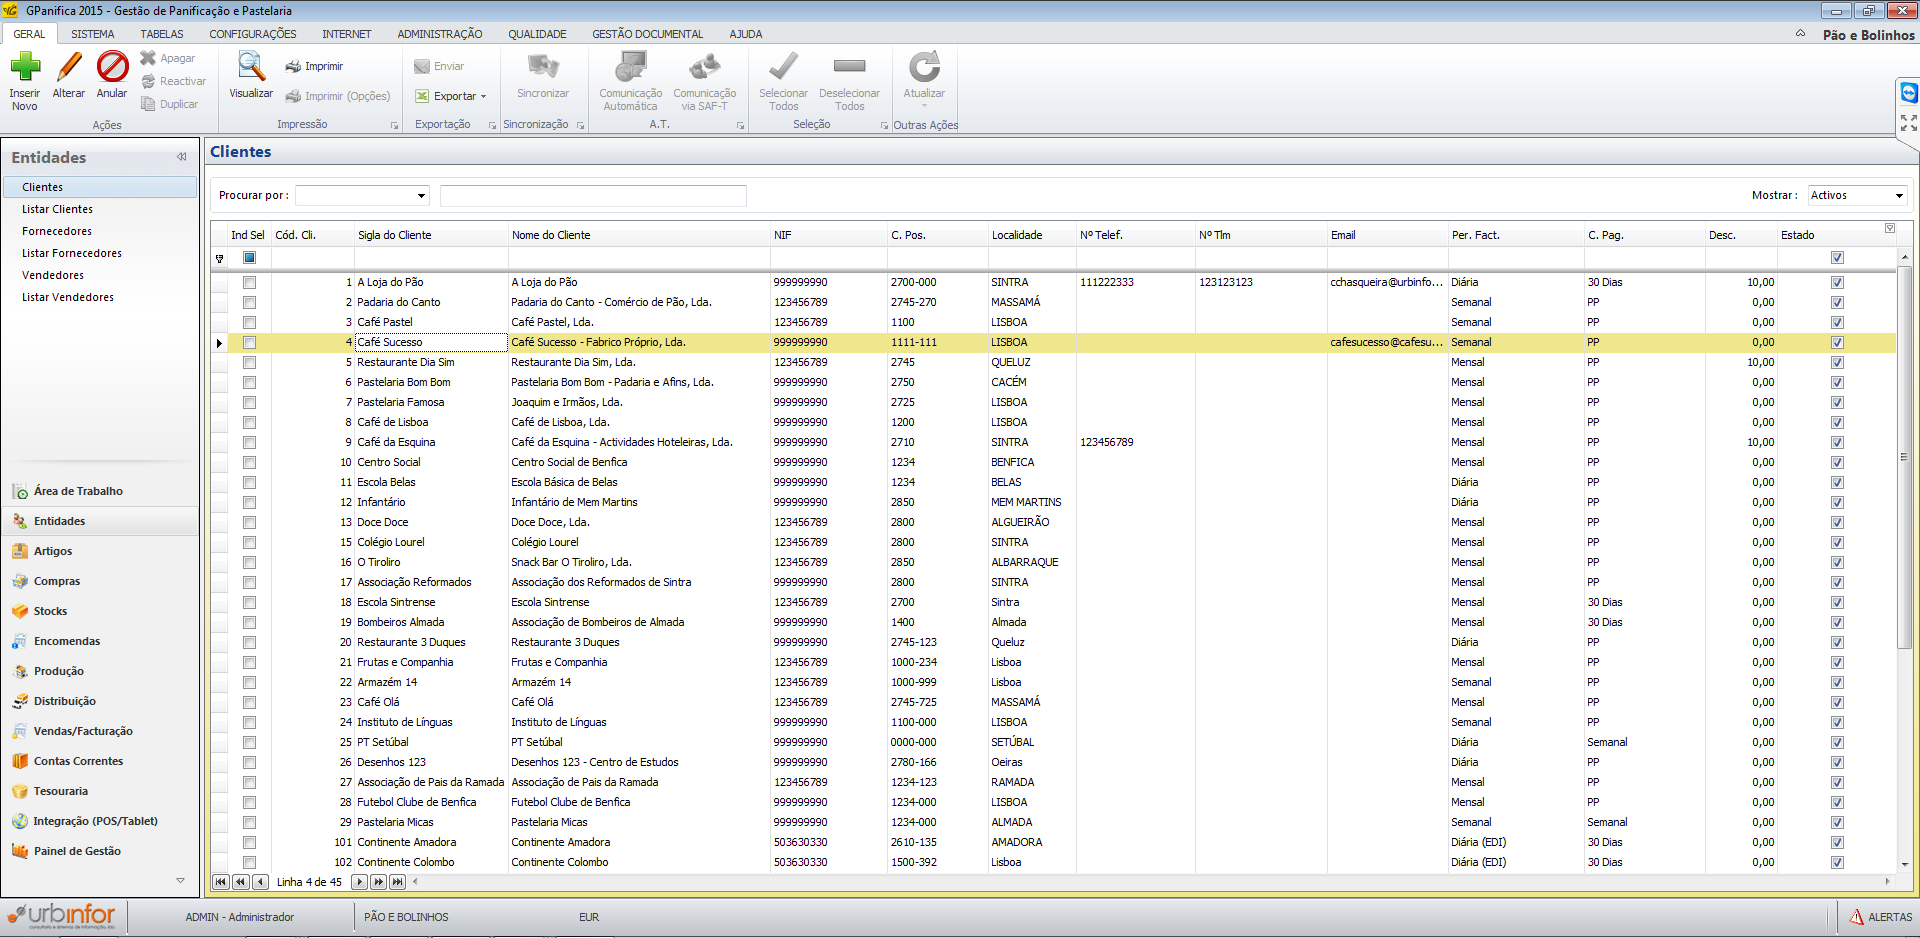The image size is (1920, 938).
Task: Click the Apagar delete icon
Action: [148, 58]
